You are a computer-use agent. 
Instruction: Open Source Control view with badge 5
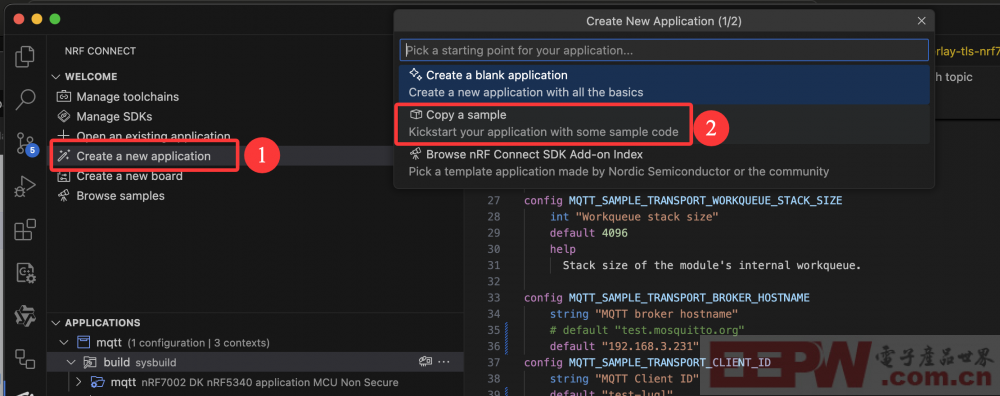pyautogui.click(x=26, y=143)
